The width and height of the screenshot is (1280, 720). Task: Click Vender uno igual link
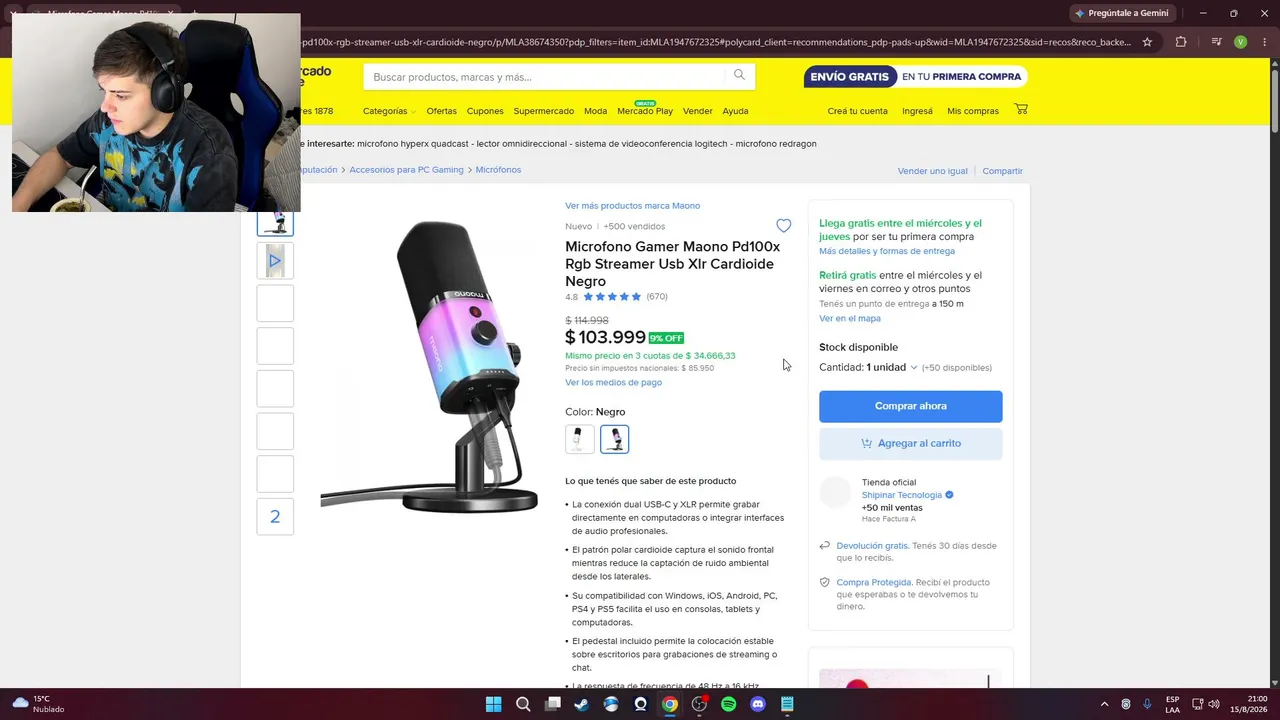click(932, 171)
